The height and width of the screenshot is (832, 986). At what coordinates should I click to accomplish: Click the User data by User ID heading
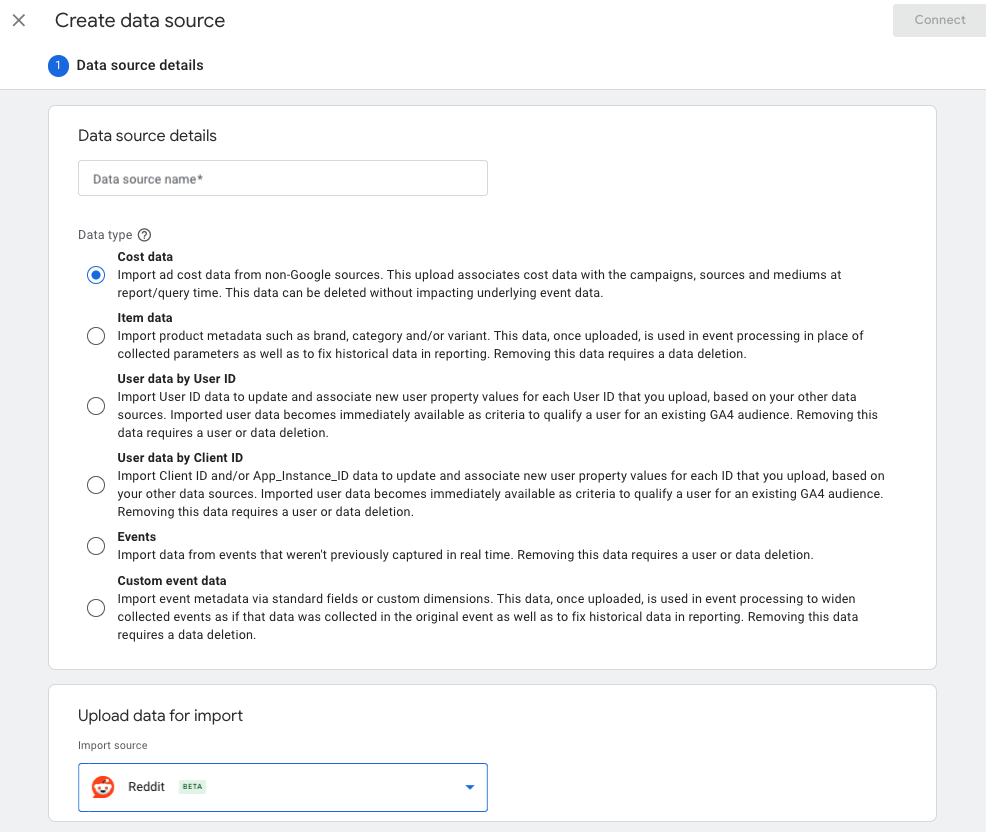click(177, 379)
